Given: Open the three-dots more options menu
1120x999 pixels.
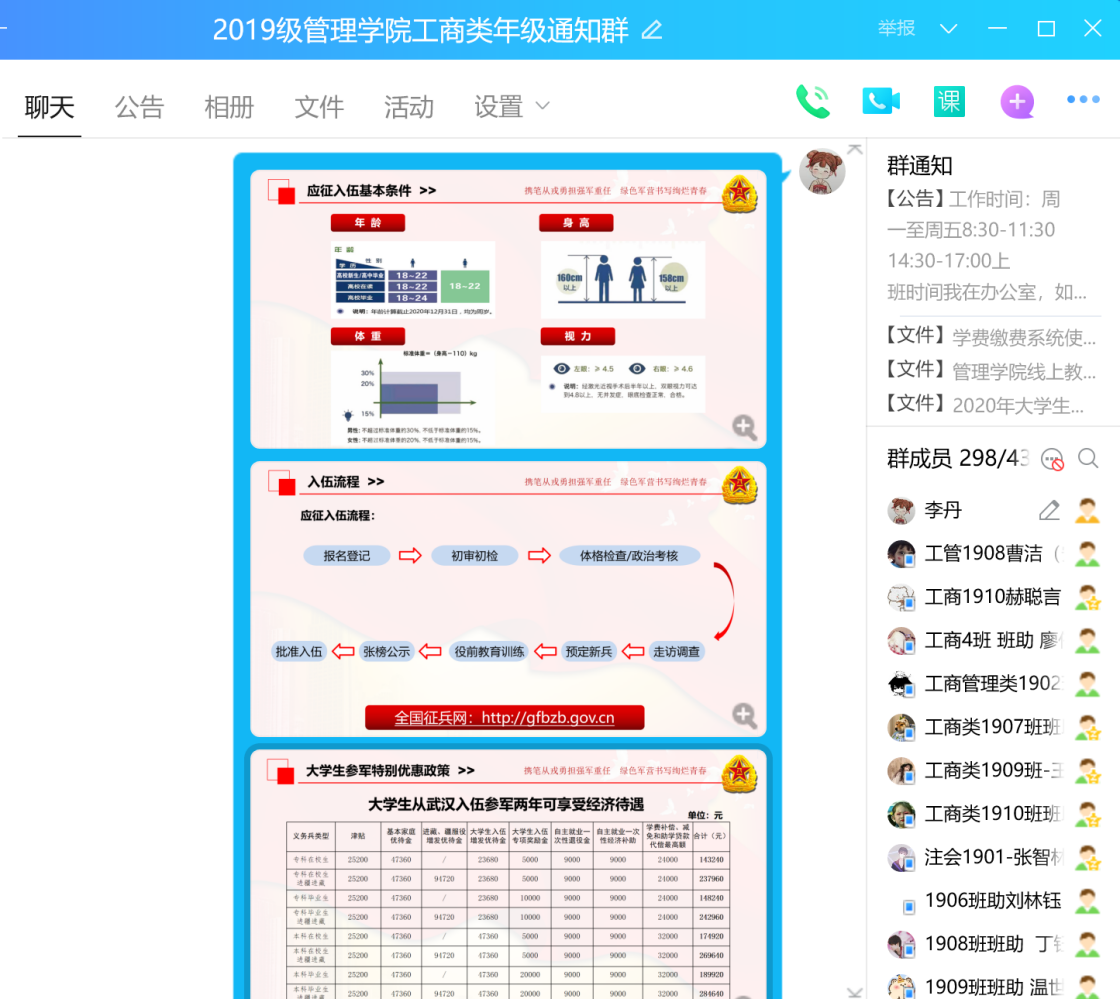Looking at the screenshot, I should click(1083, 100).
